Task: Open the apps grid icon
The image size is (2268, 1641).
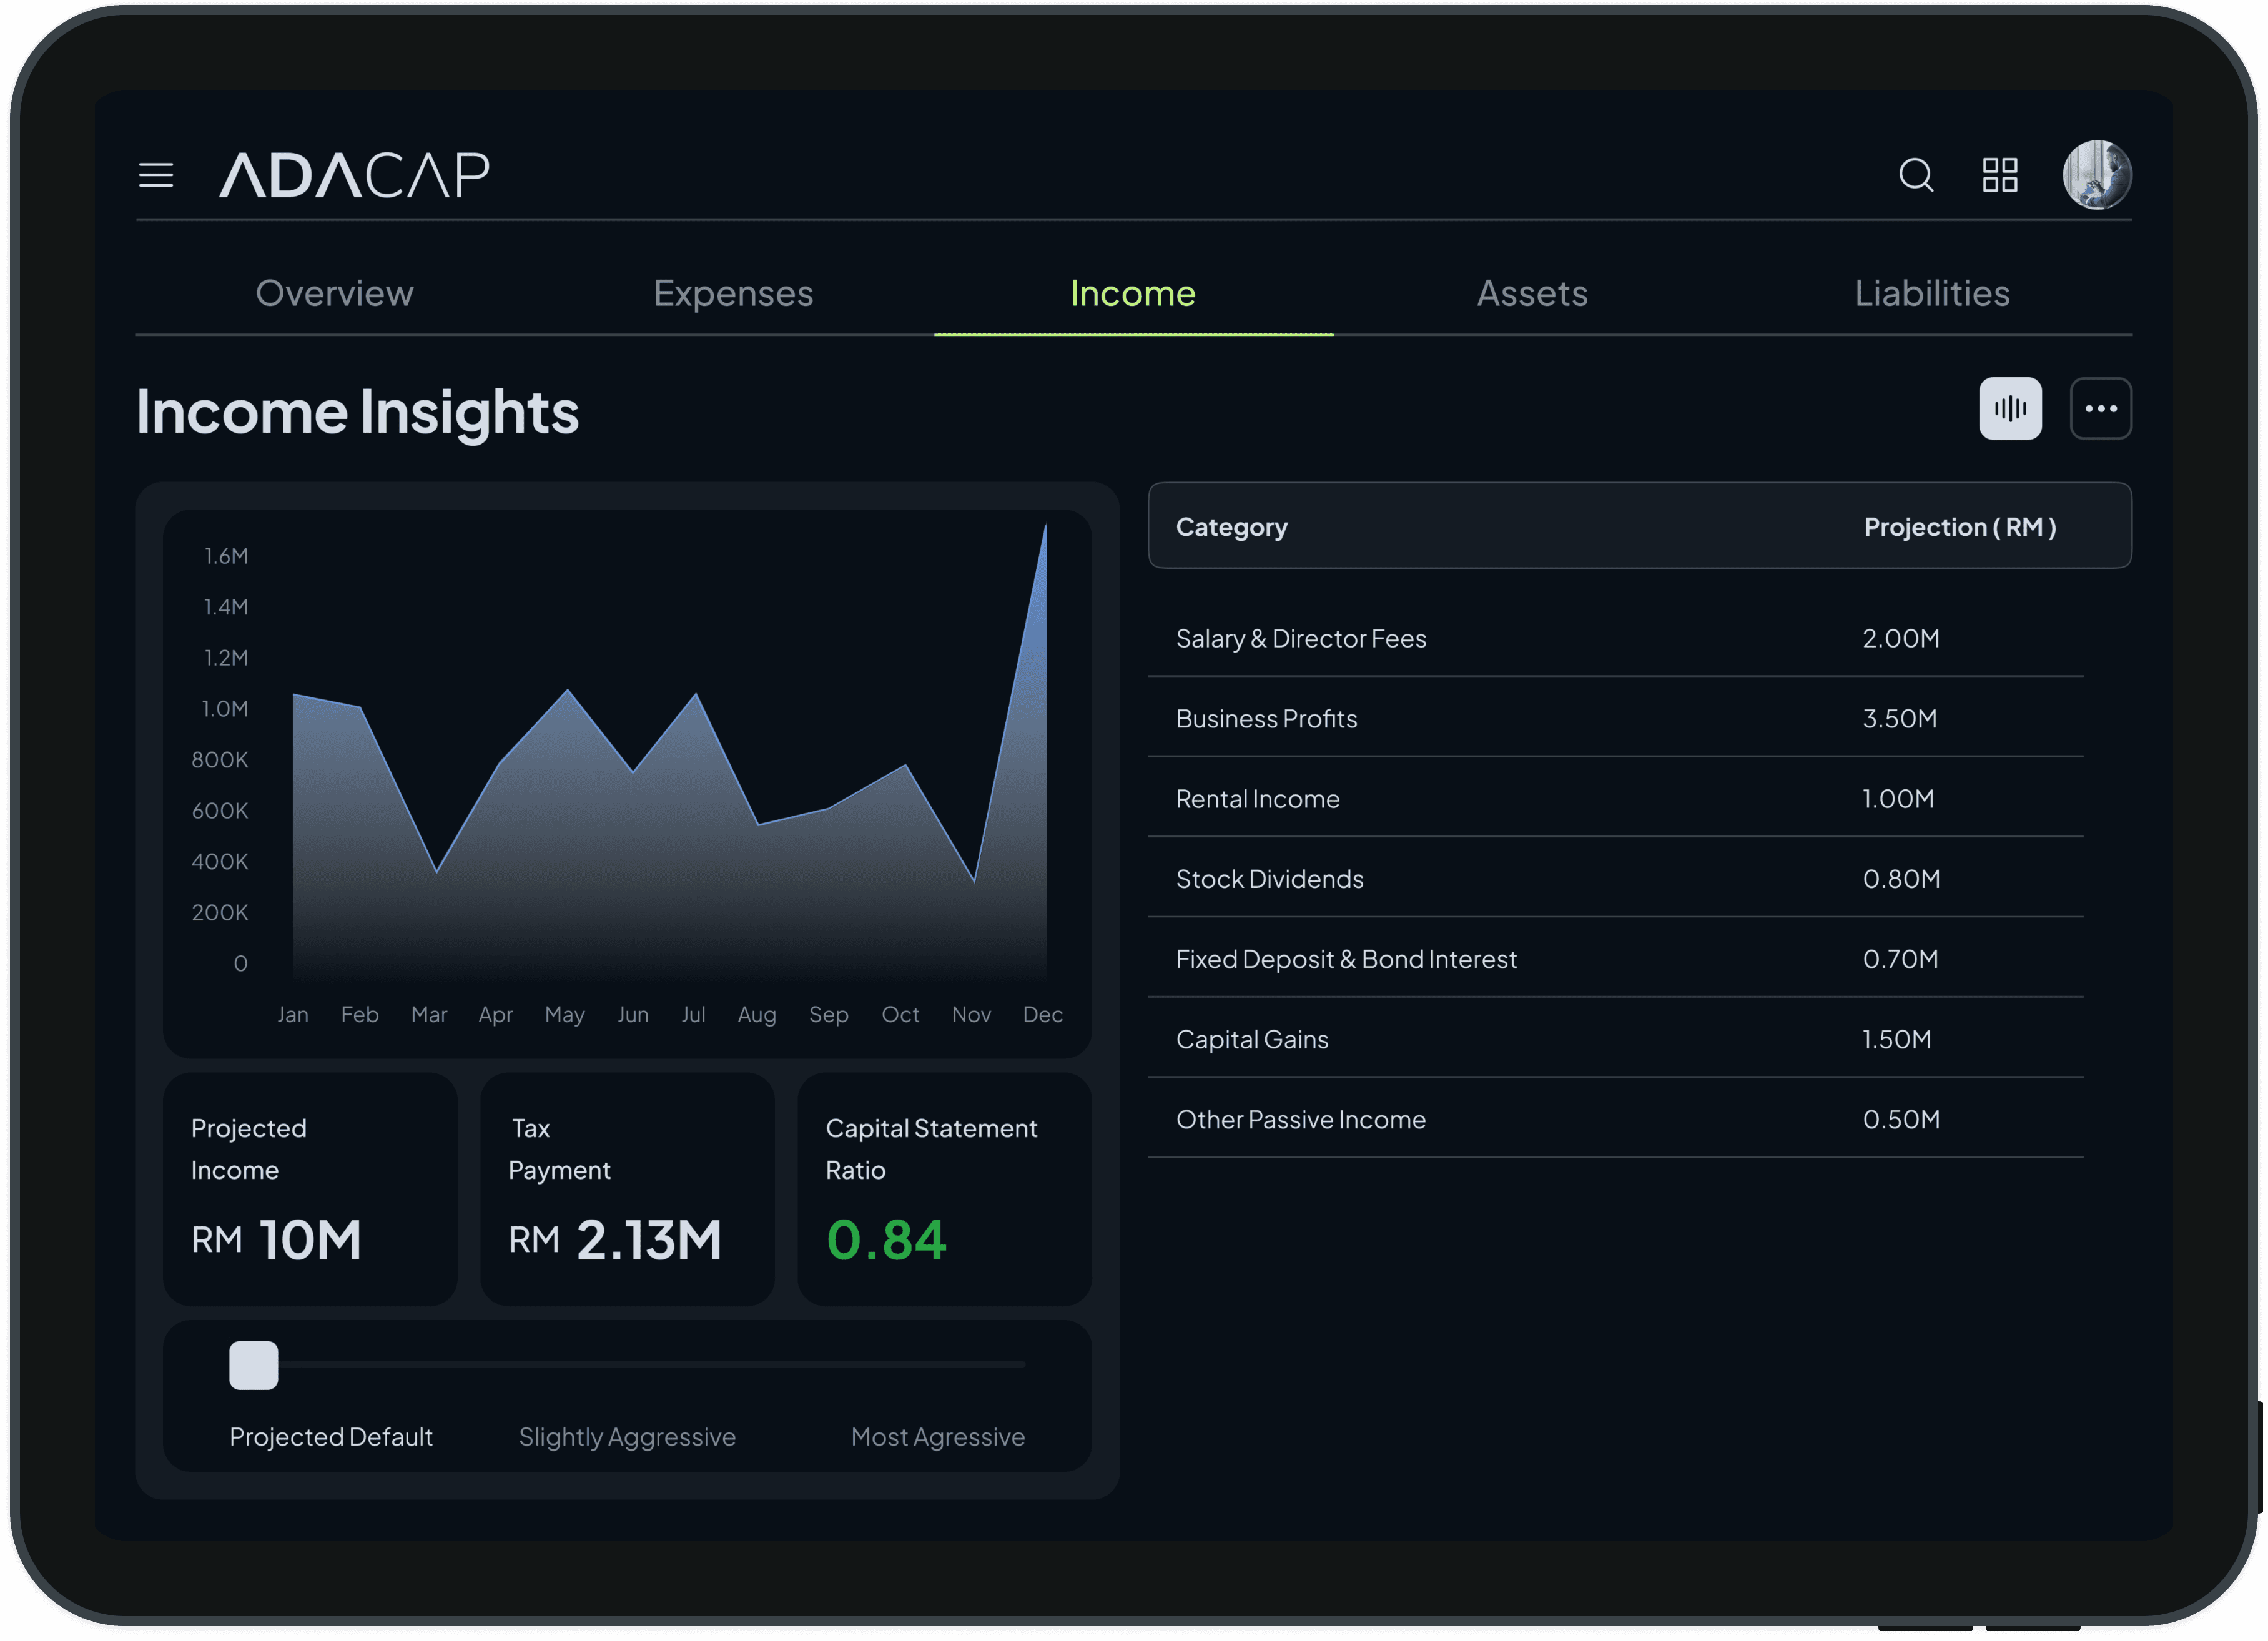Action: tap(2000, 175)
